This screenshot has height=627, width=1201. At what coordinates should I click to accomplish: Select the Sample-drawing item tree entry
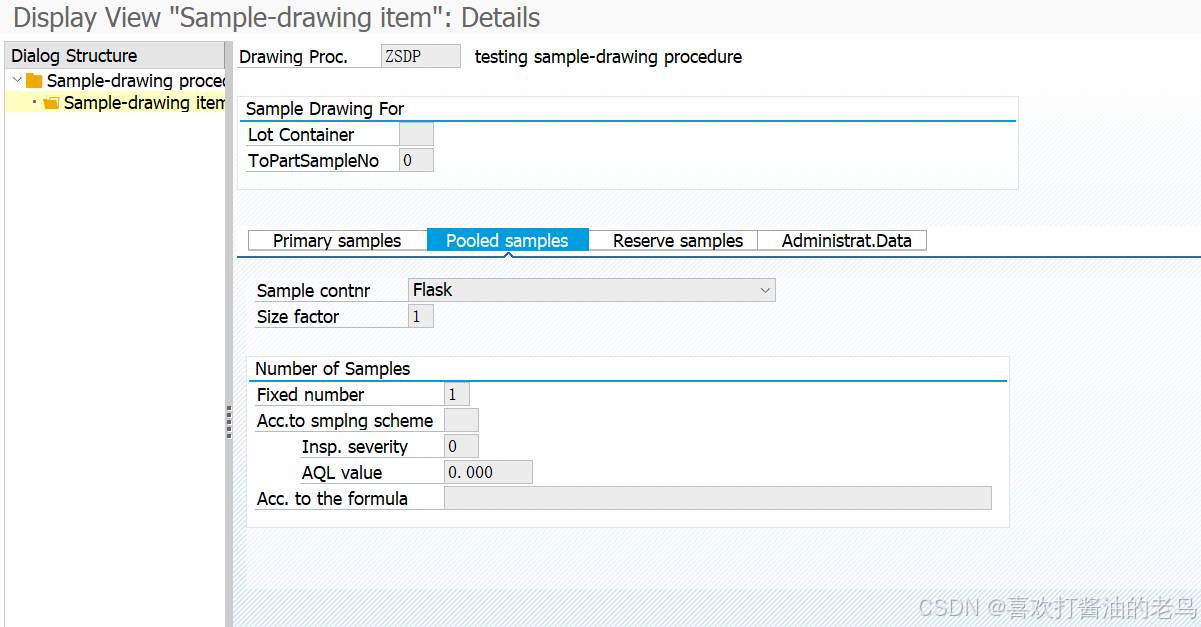pos(140,102)
